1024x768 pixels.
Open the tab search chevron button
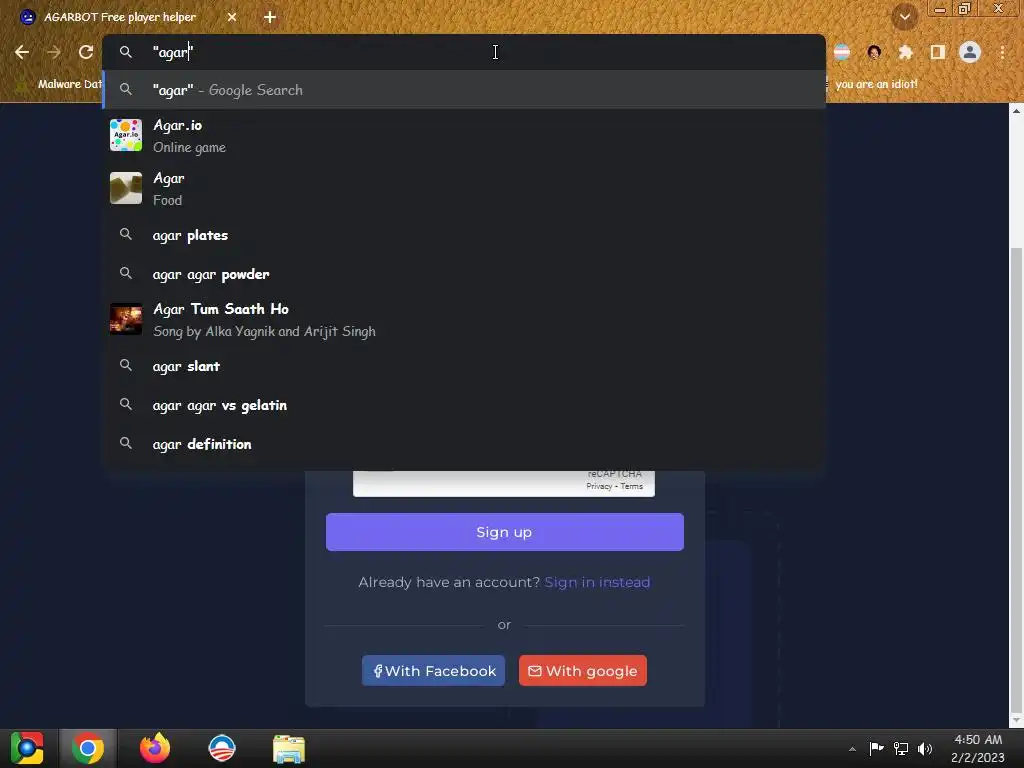click(x=904, y=17)
